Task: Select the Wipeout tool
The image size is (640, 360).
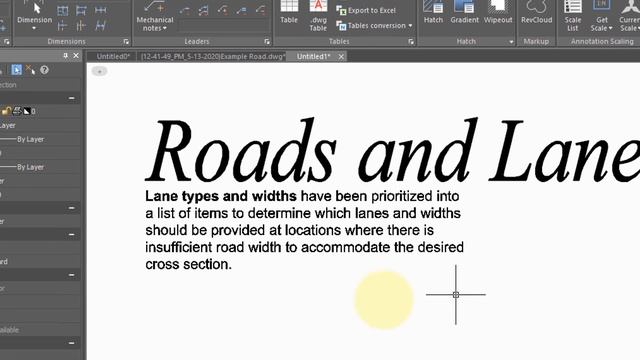Action: tap(498, 12)
